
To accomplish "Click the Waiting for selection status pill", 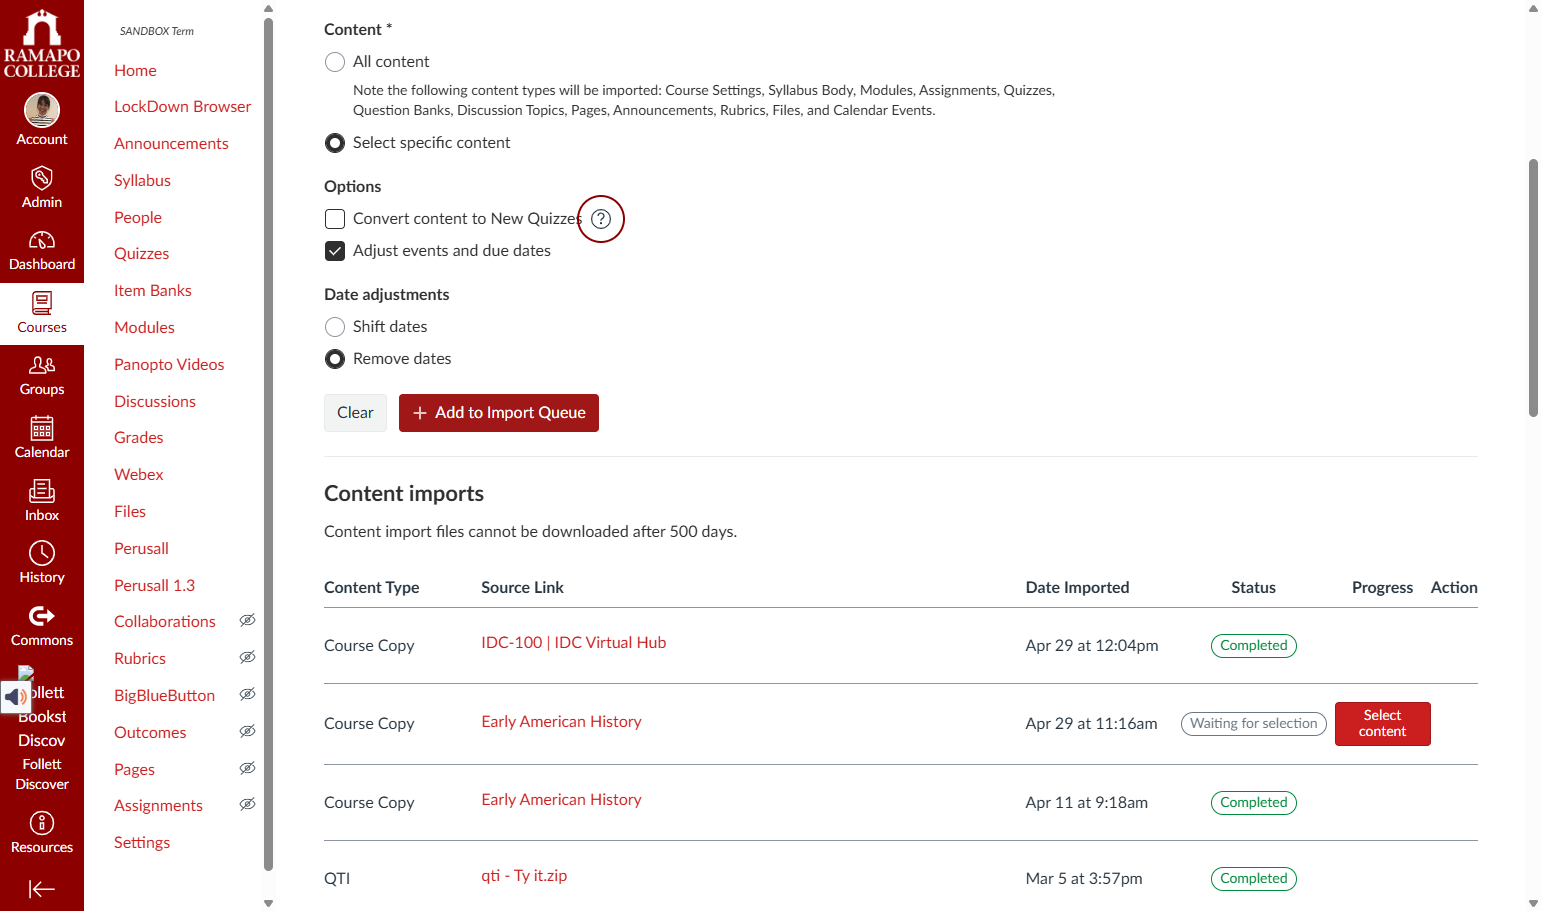I will (x=1254, y=724).
